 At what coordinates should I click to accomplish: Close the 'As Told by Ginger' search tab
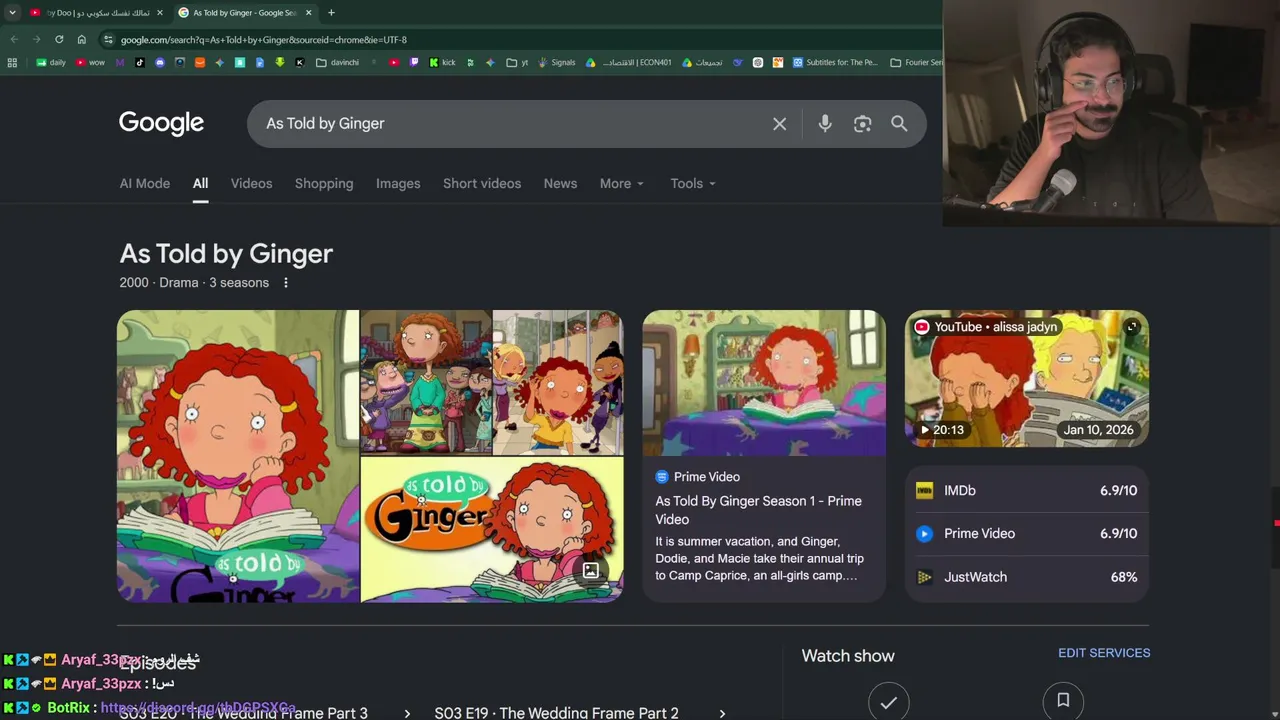pyautogui.click(x=308, y=13)
